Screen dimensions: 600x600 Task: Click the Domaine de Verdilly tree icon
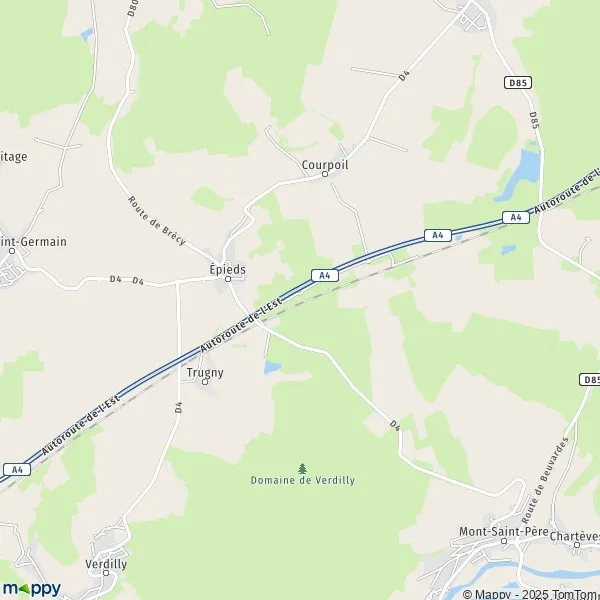pos(302,468)
